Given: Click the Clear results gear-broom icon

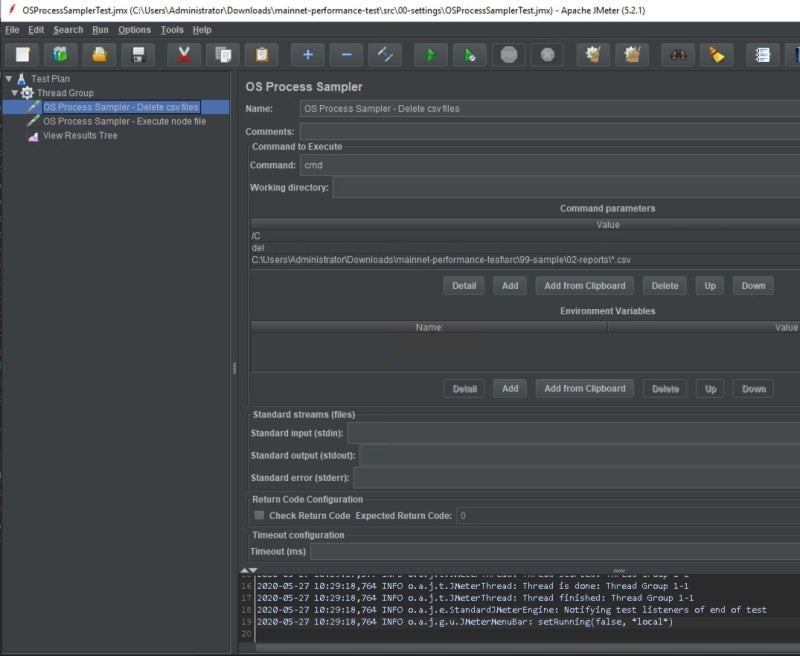Looking at the screenshot, I should (593, 55).
